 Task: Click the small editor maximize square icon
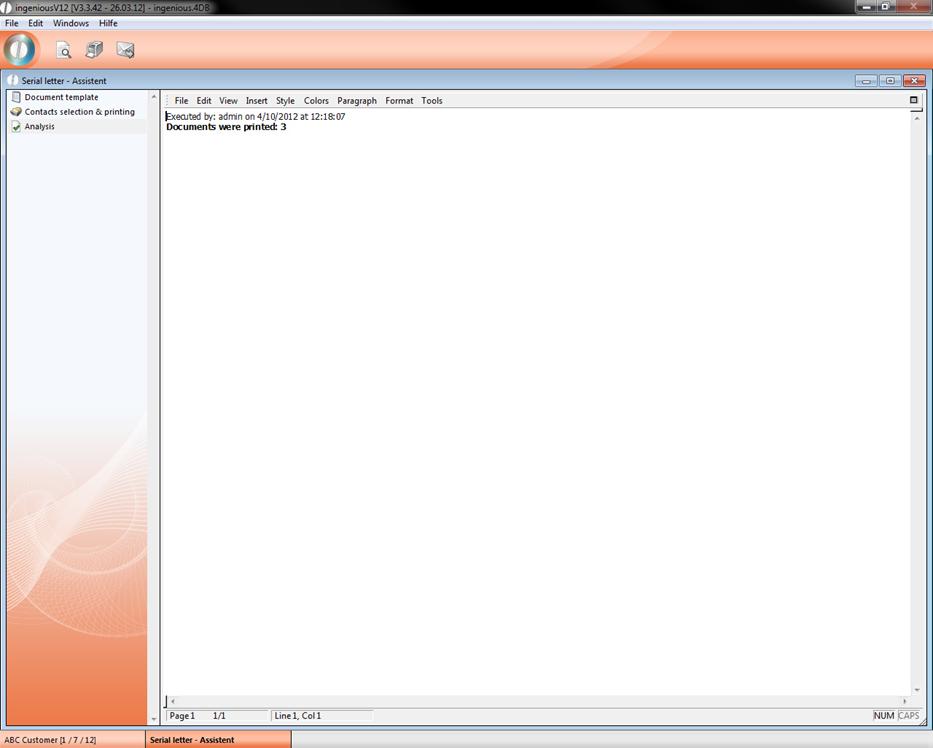coord(913,100)
